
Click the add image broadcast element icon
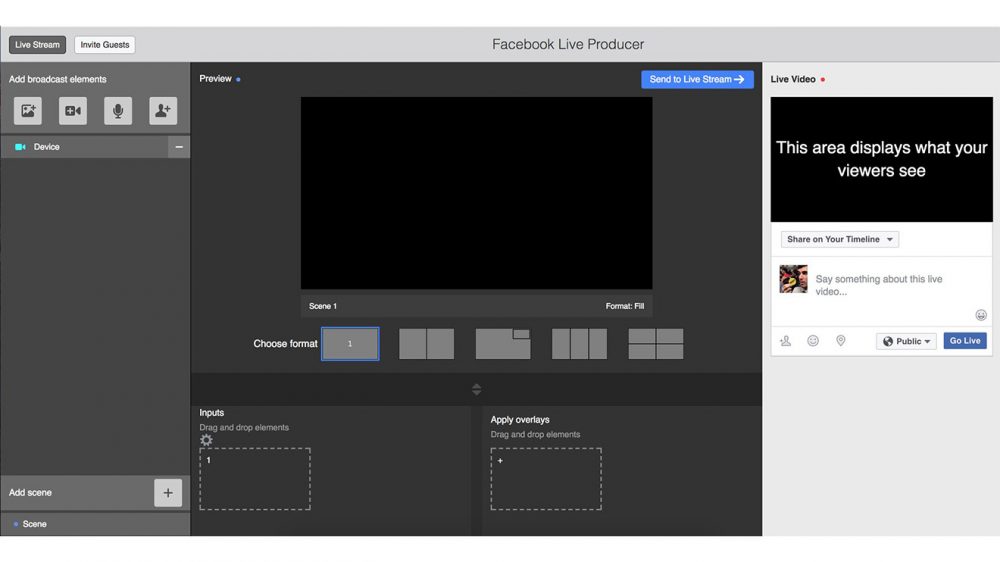(28, 111)
